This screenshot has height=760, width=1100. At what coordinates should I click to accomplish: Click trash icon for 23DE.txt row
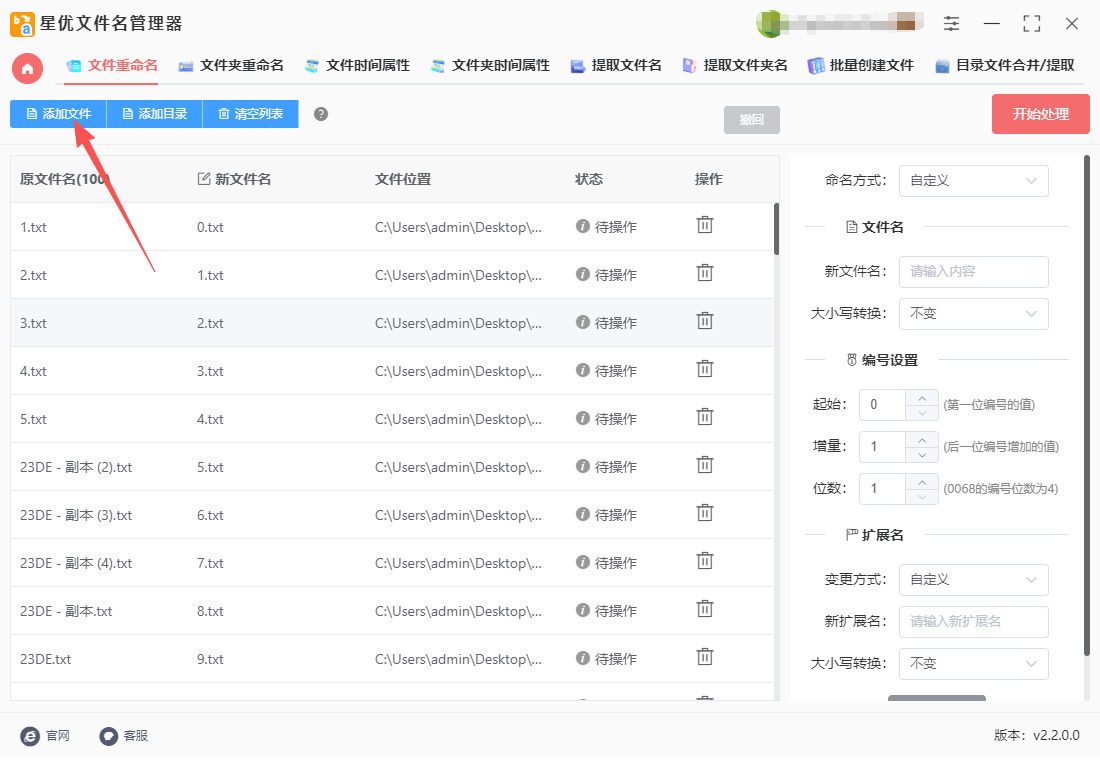click(x=705, y=658)
